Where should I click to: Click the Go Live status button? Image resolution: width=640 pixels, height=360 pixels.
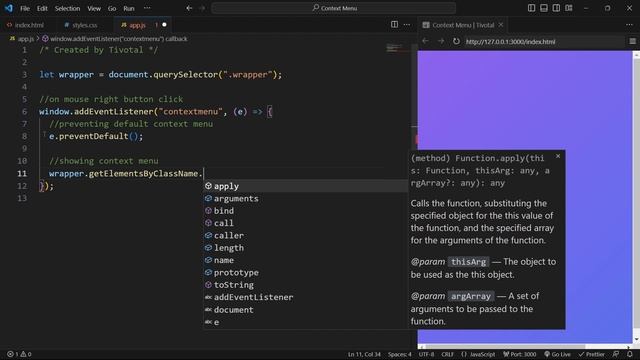tap(557, 354)
